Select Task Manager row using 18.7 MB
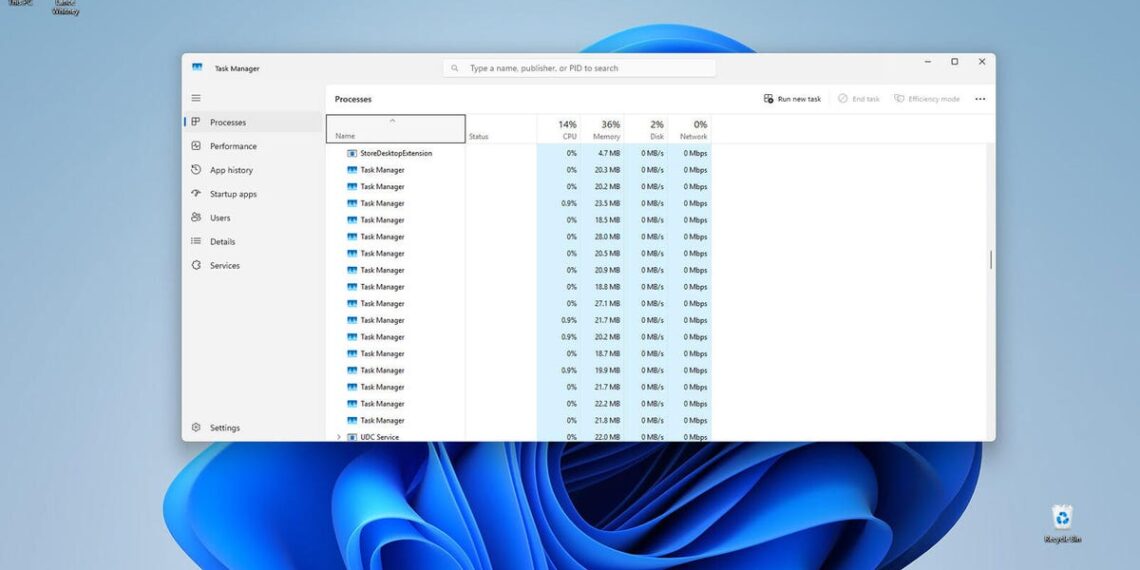 [518, 354]
